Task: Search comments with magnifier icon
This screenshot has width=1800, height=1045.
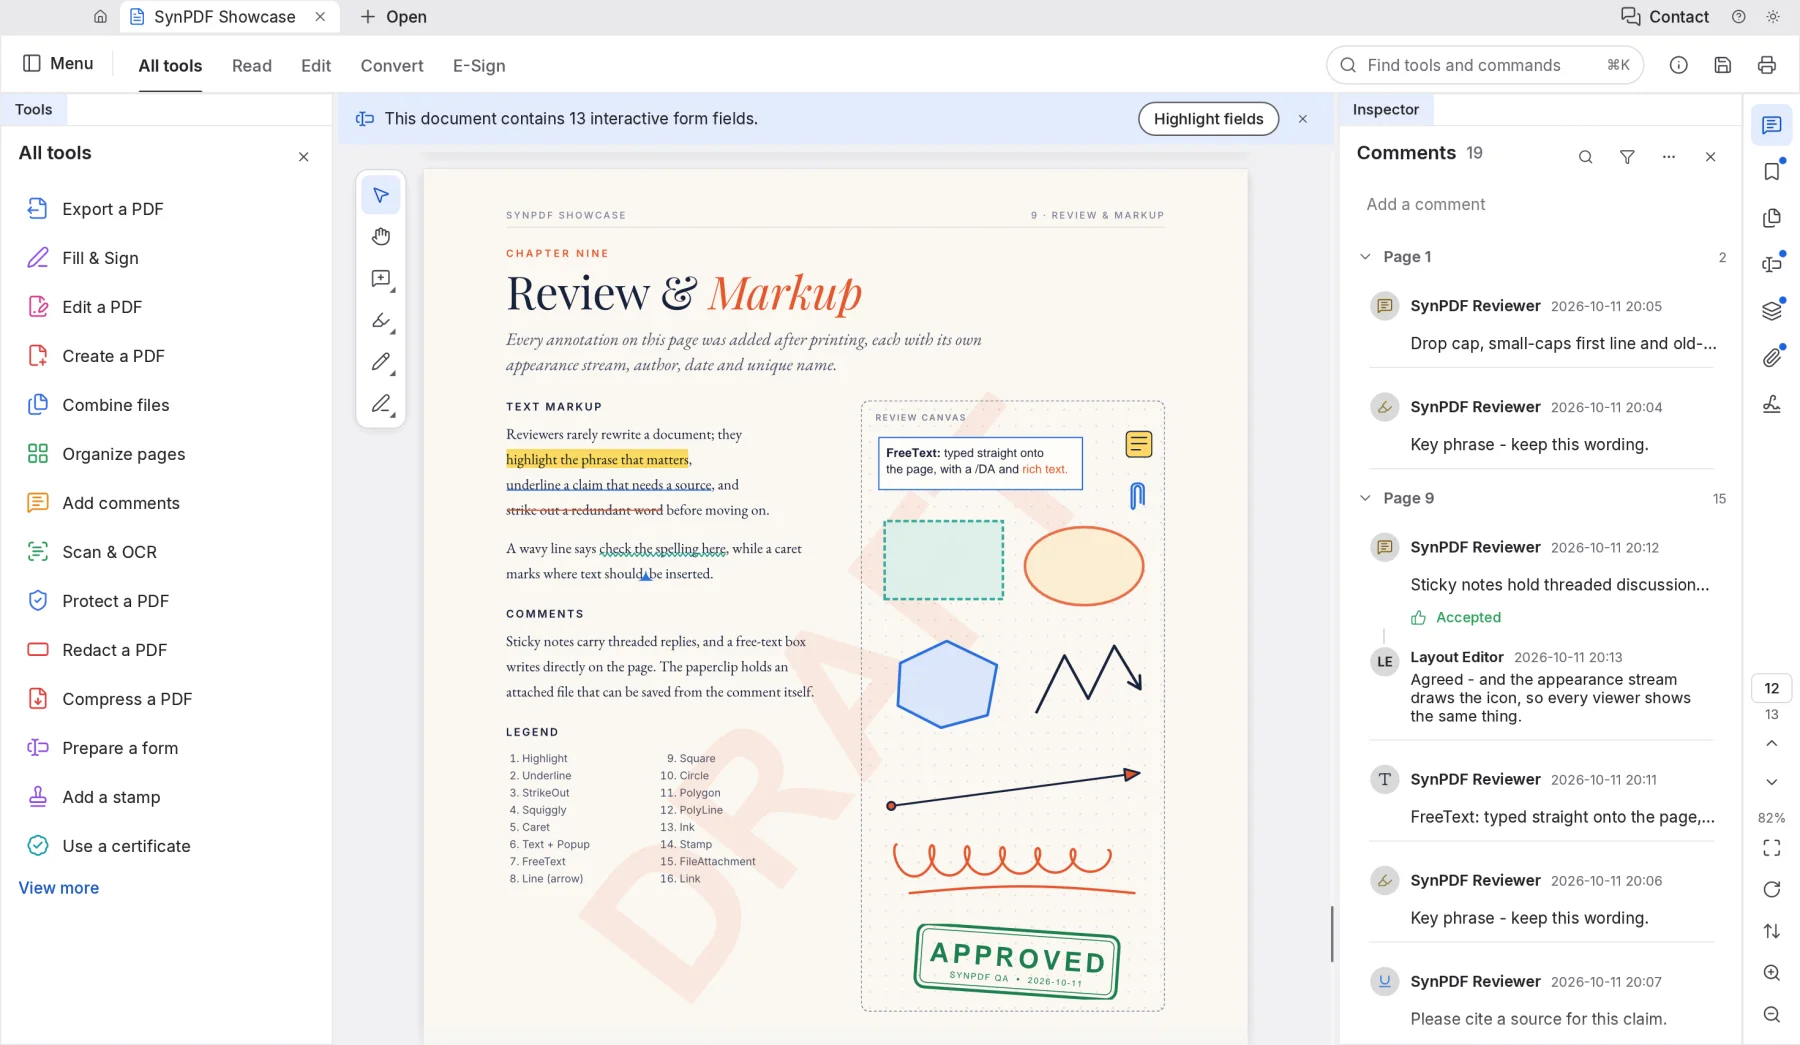Action: [x=1586, y=157]
